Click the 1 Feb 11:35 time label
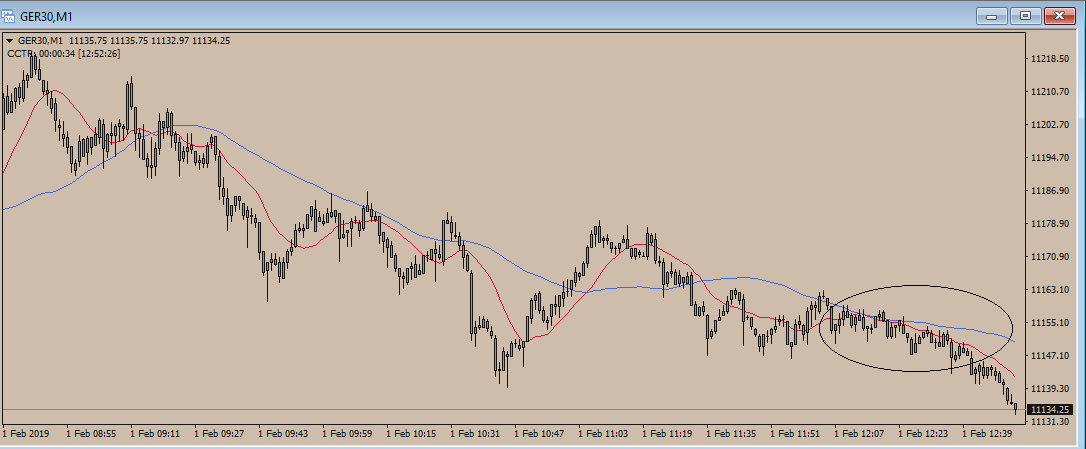The image size is (1086, 449). 731,434
